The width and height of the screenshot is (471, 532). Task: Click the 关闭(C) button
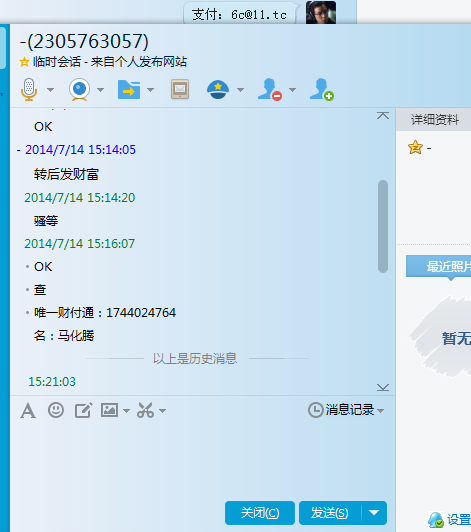(x=260, y=513)
